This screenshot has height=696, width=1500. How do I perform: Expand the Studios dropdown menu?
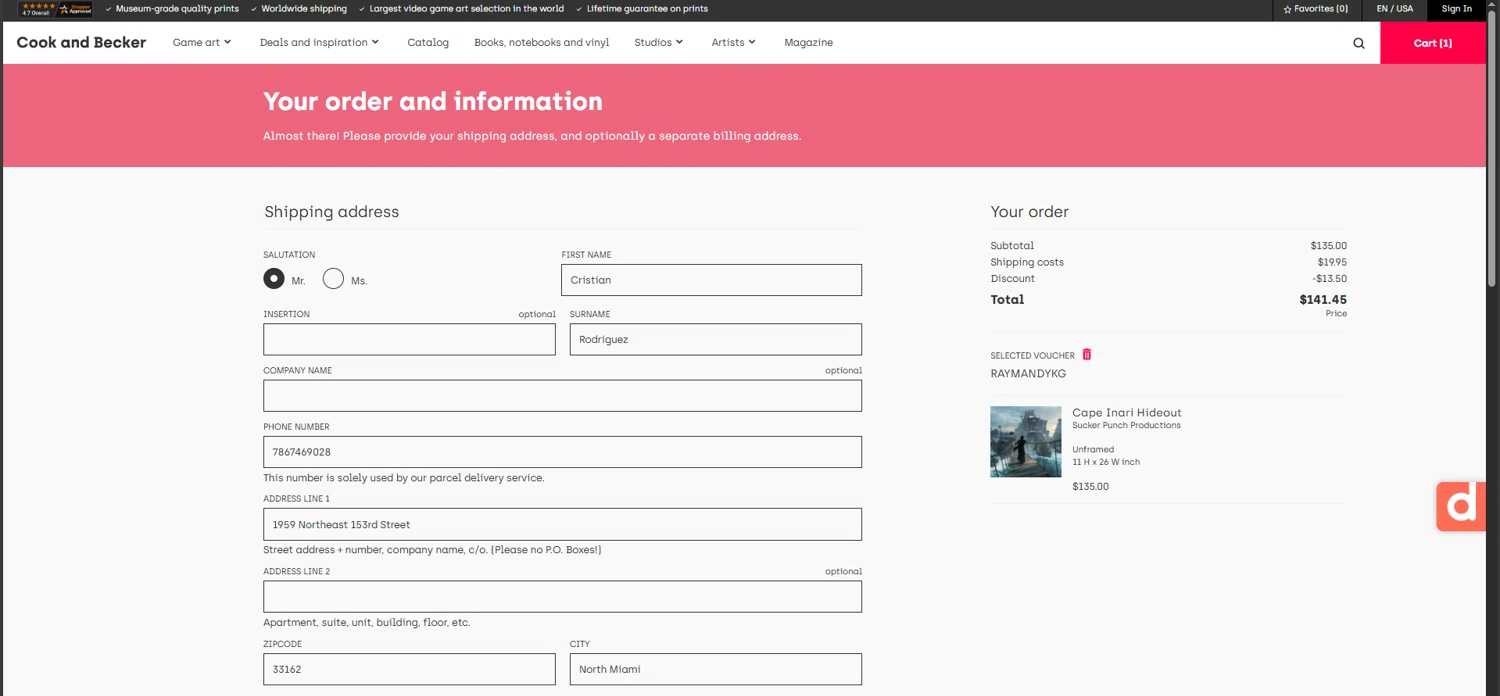tap(658, 43)
